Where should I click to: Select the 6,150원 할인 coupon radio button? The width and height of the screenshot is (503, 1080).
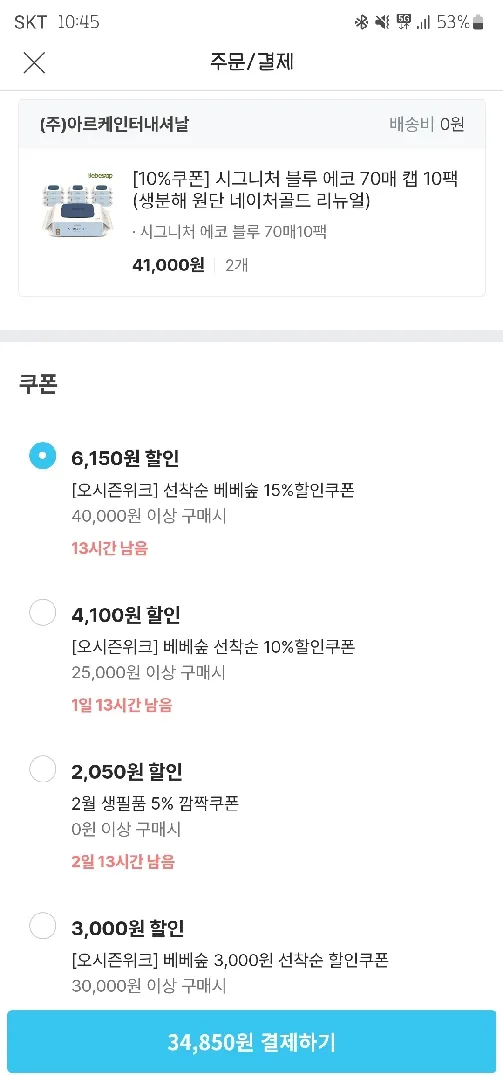tap(43, 455)
